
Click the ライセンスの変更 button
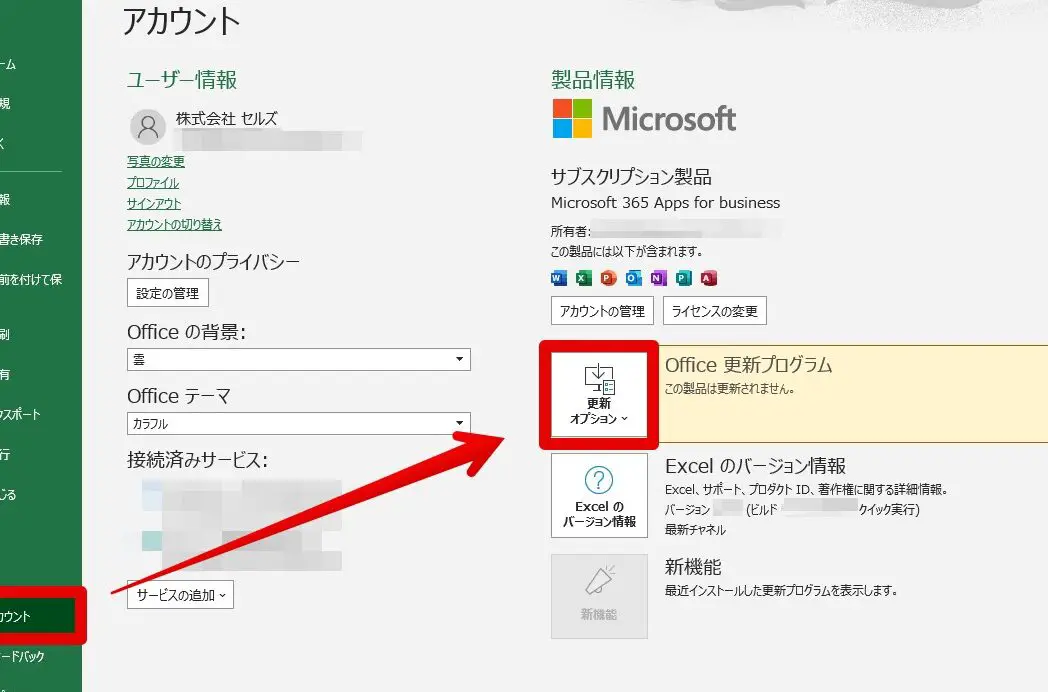pos(714,310)
